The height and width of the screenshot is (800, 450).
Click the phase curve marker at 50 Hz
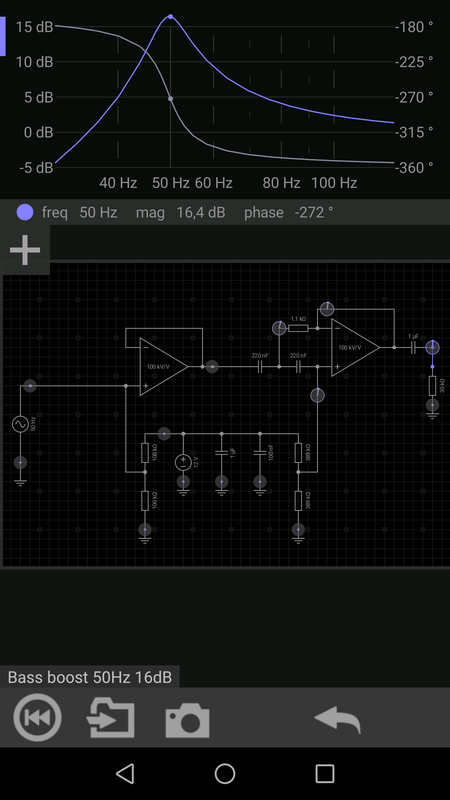click(170, 98)
